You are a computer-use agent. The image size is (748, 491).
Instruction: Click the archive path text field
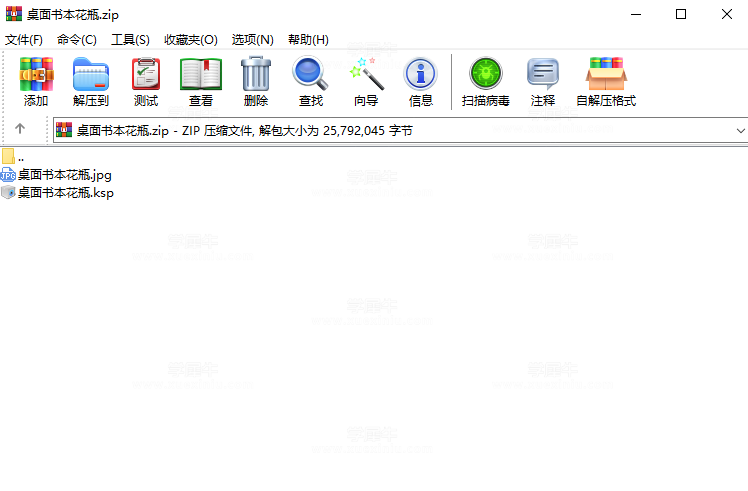pos(401,130)
